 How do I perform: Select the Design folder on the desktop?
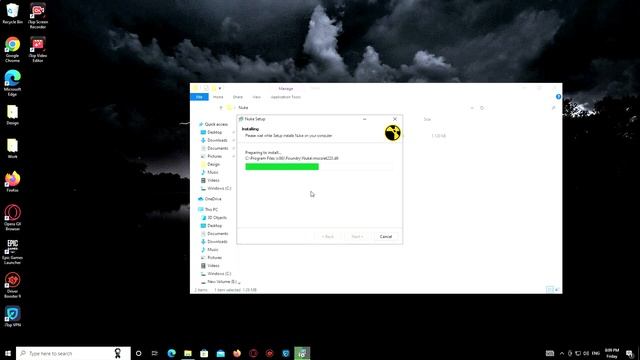pyautogui.click(x=12, y=115)
